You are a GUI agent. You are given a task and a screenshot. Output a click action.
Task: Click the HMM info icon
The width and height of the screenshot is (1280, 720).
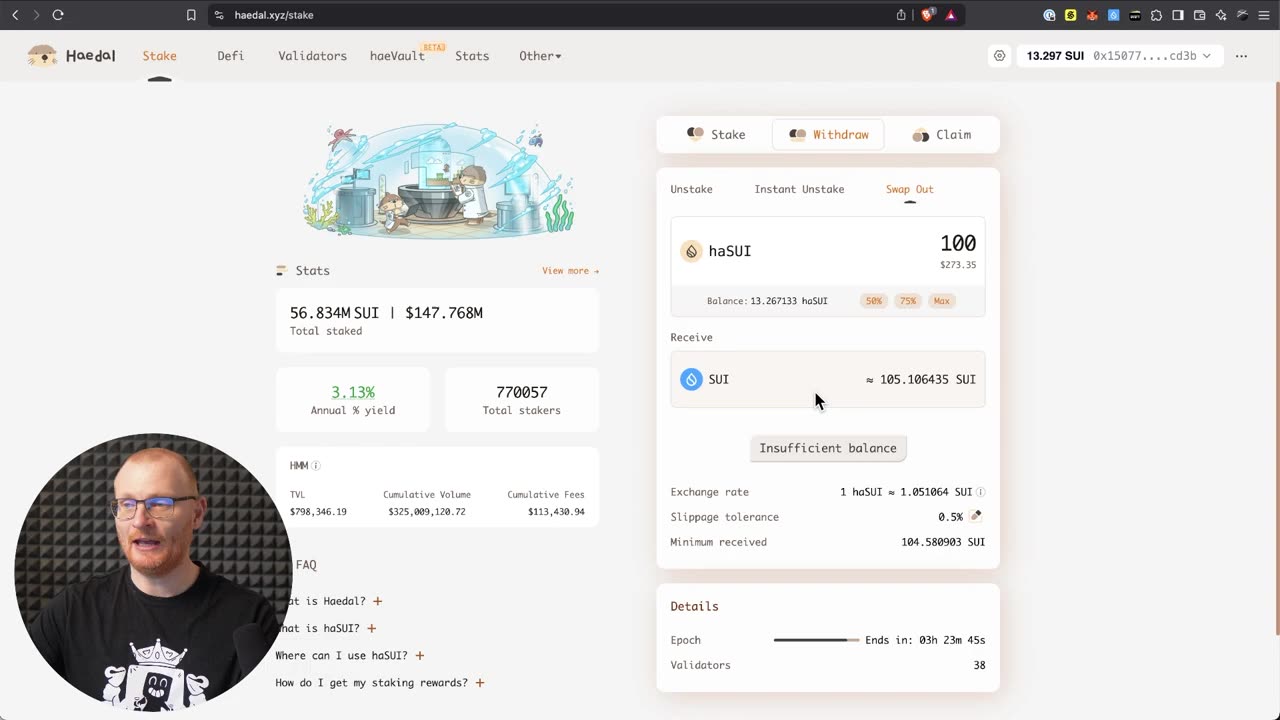(316, 466)
